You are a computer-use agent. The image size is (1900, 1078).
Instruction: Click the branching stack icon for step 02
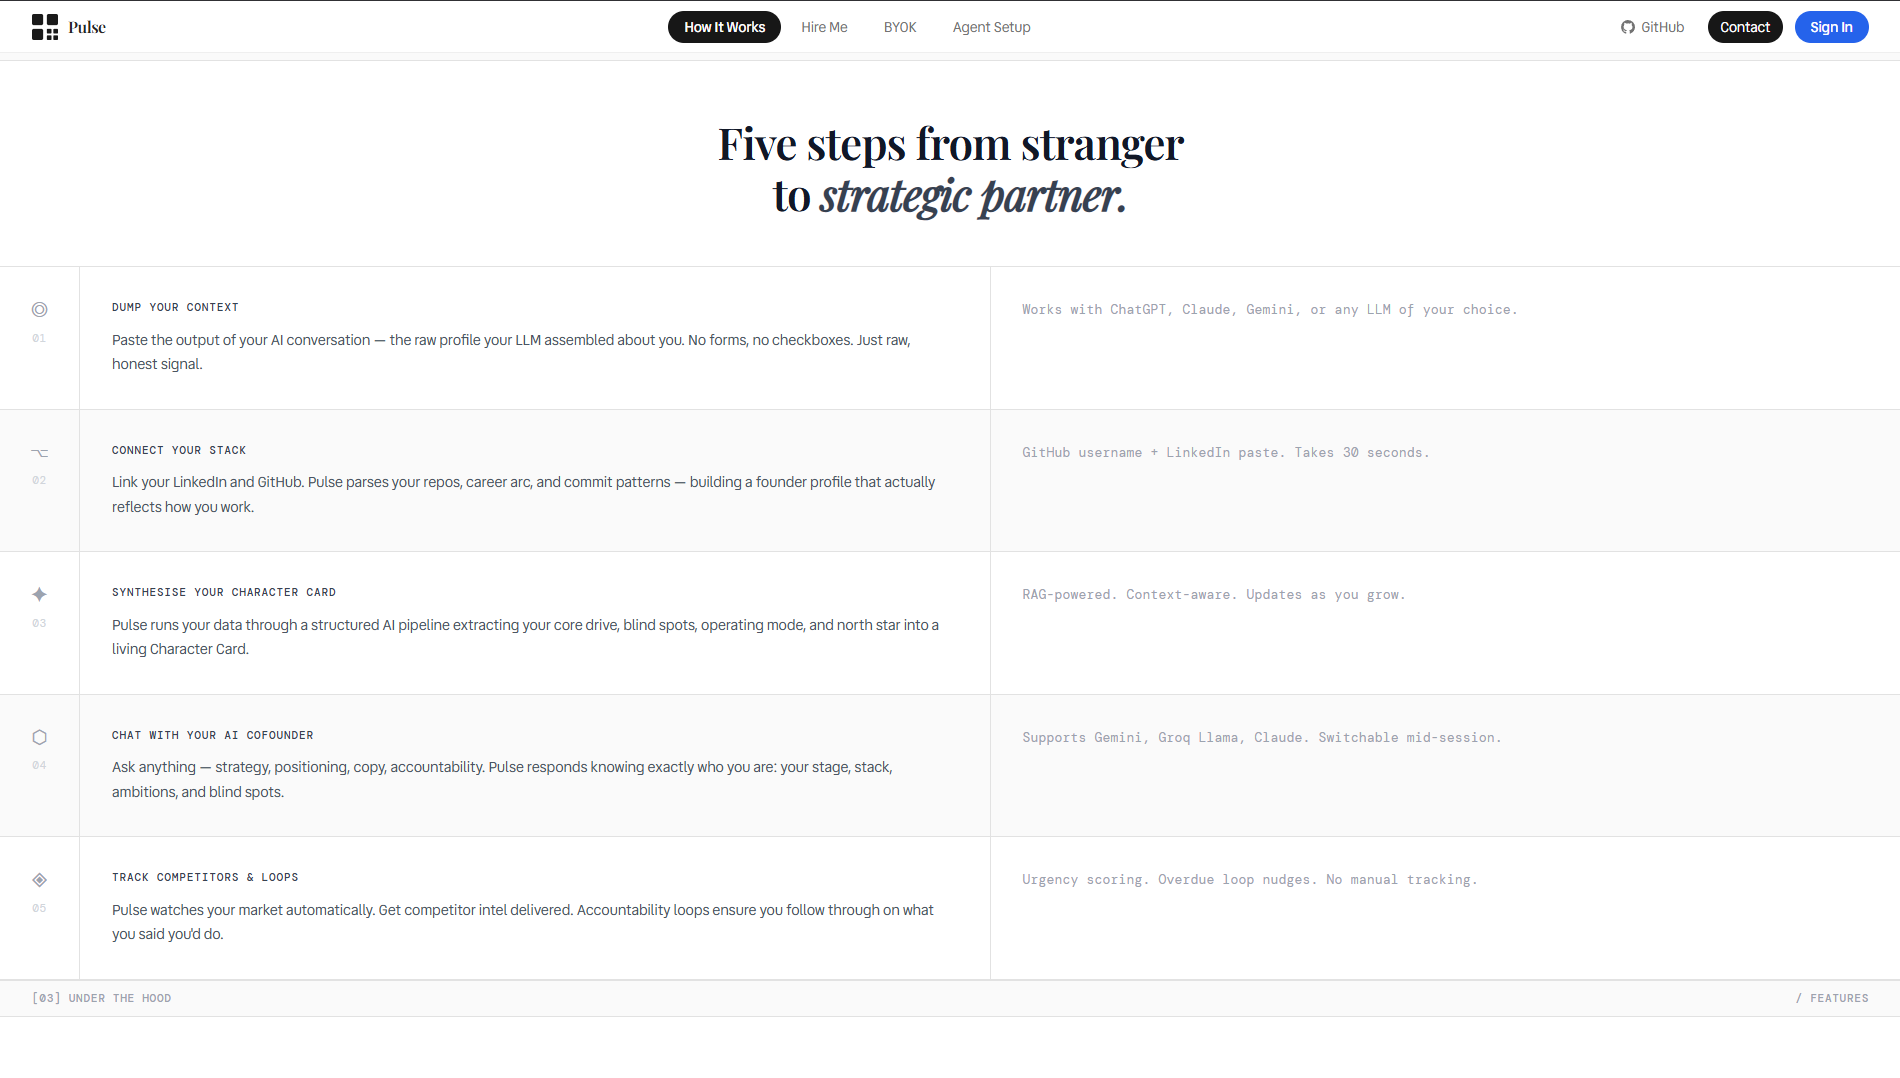(x=39, y=452)
